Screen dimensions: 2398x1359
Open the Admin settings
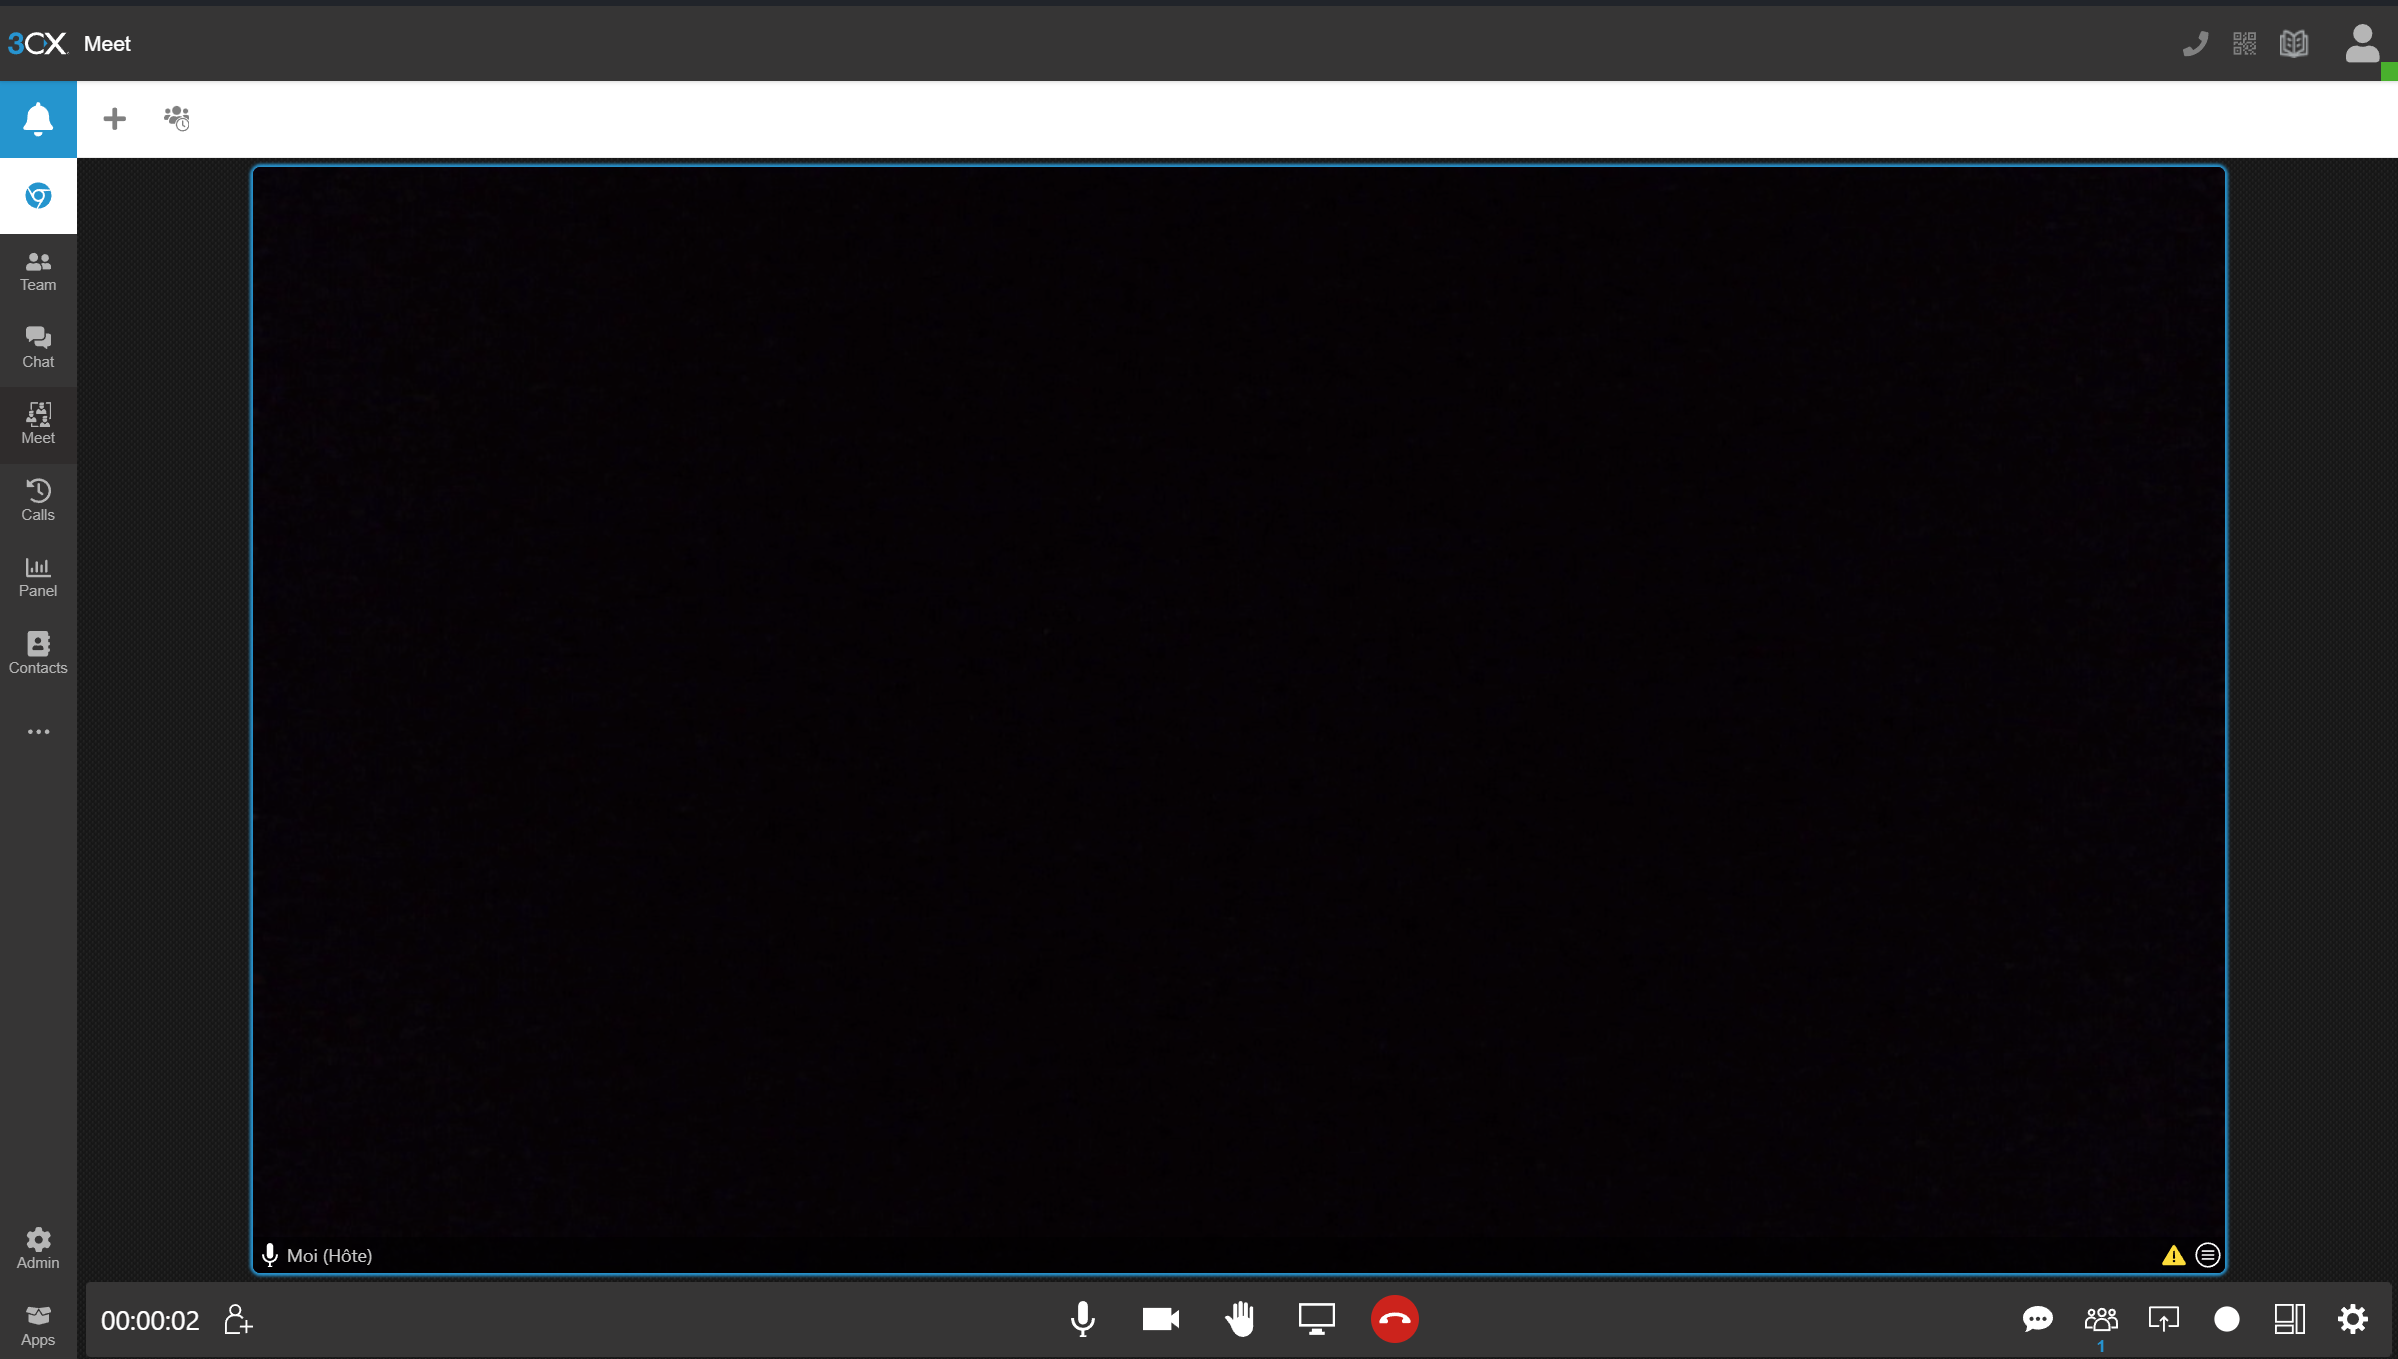38,1249
